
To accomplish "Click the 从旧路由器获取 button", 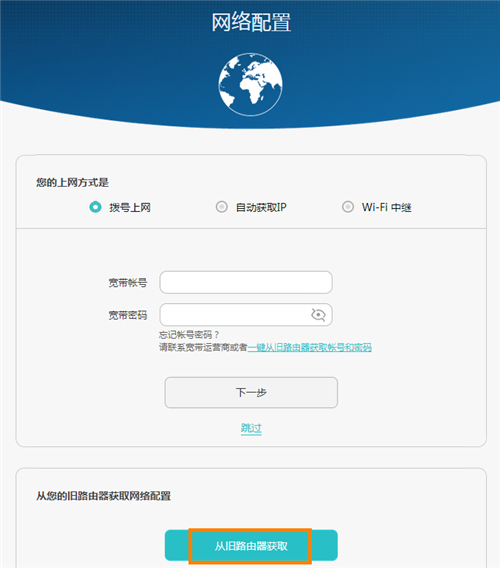I will pos(251,546).
